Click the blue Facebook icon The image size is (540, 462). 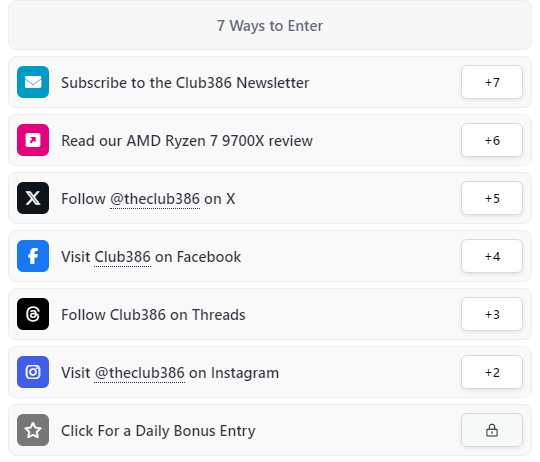click(x=33, y=256)
